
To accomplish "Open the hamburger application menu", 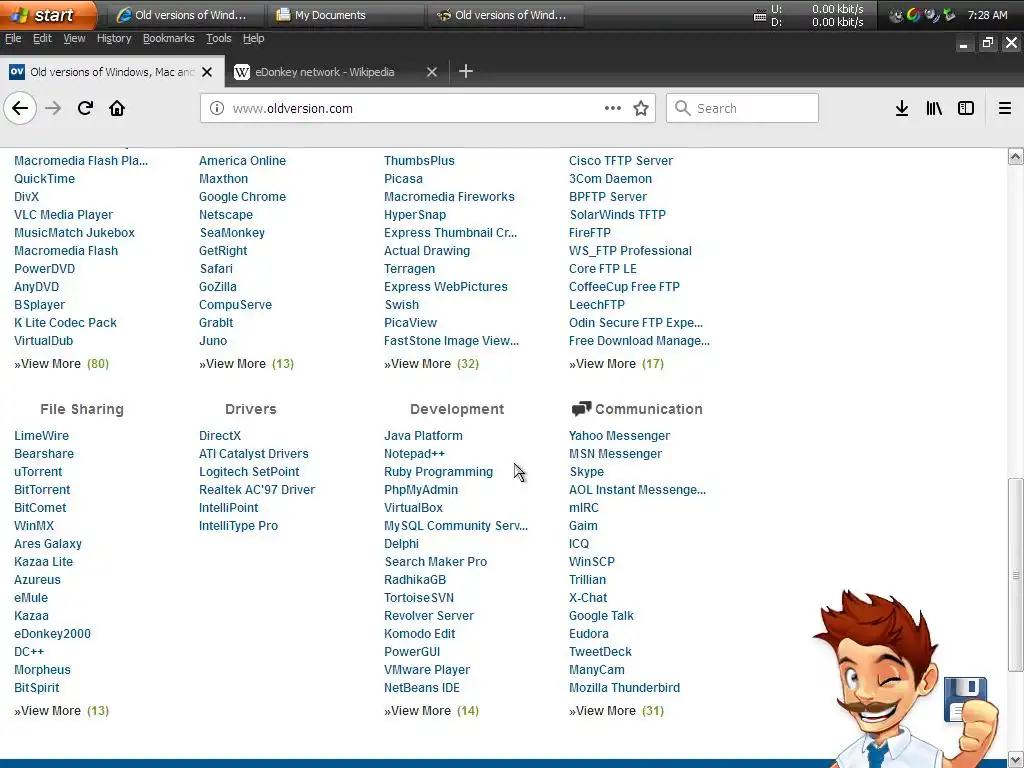I will click(1005, 108).
